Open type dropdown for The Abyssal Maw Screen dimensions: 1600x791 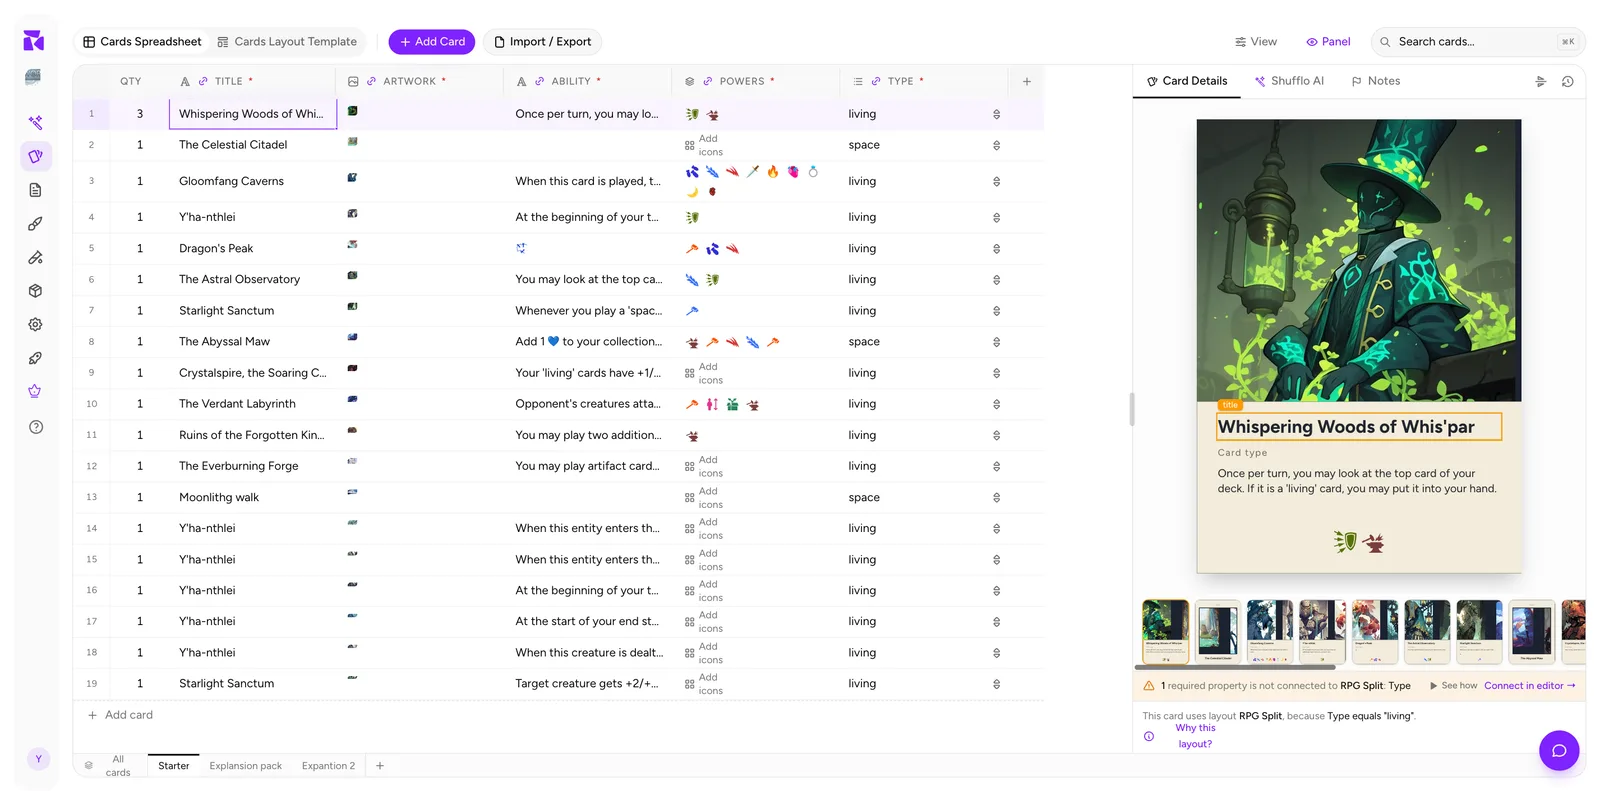point(996,342)
